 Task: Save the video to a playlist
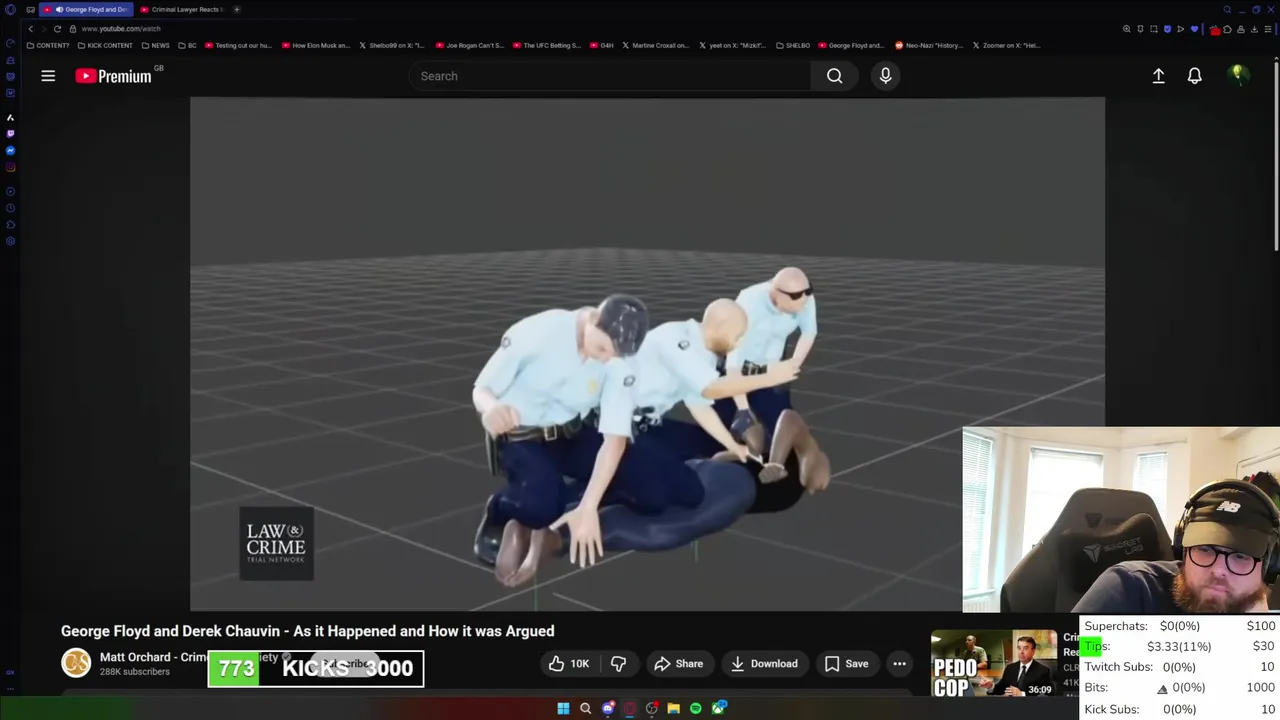point(846,664)
